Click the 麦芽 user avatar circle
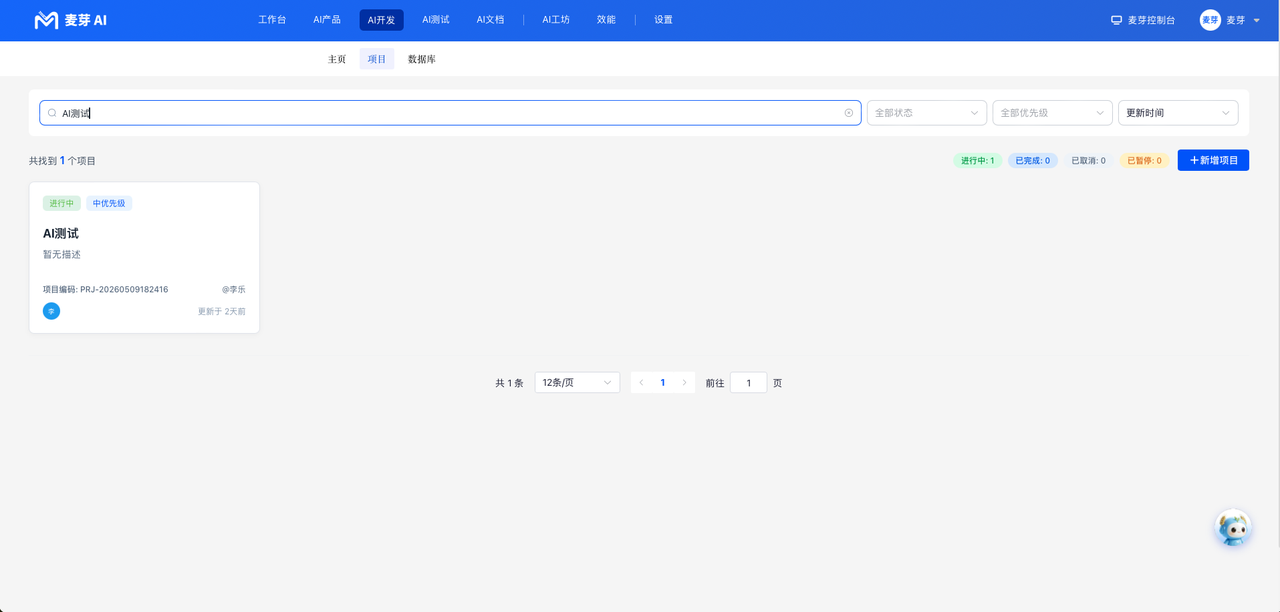 tap(1210, 20)
